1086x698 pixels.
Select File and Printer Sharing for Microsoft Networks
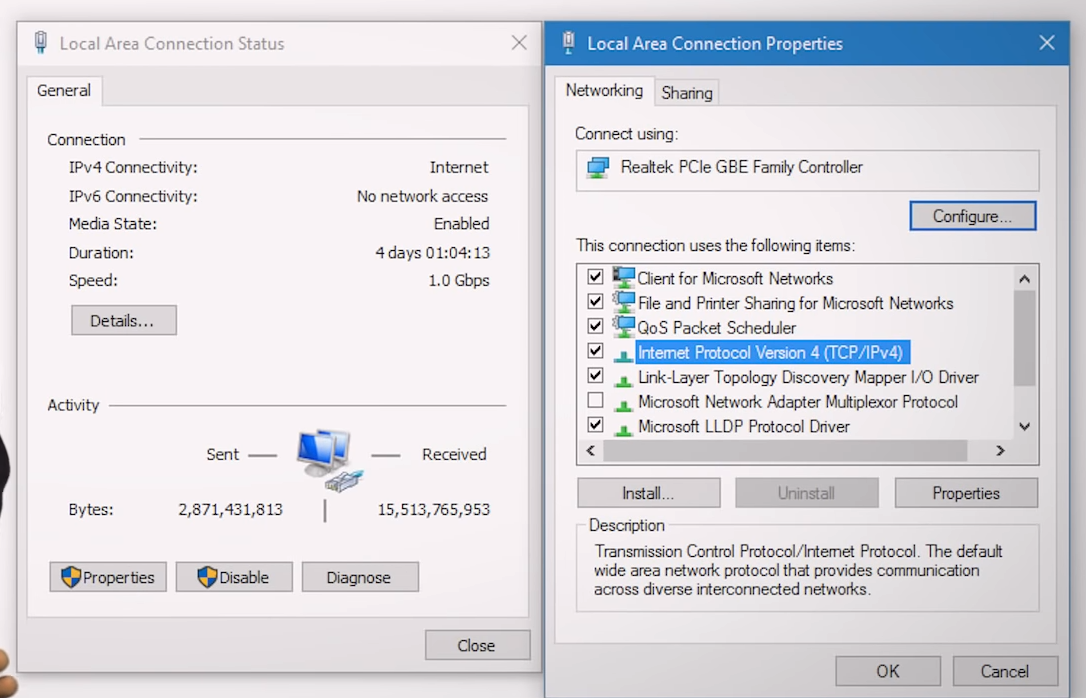[x=795, y=303]
